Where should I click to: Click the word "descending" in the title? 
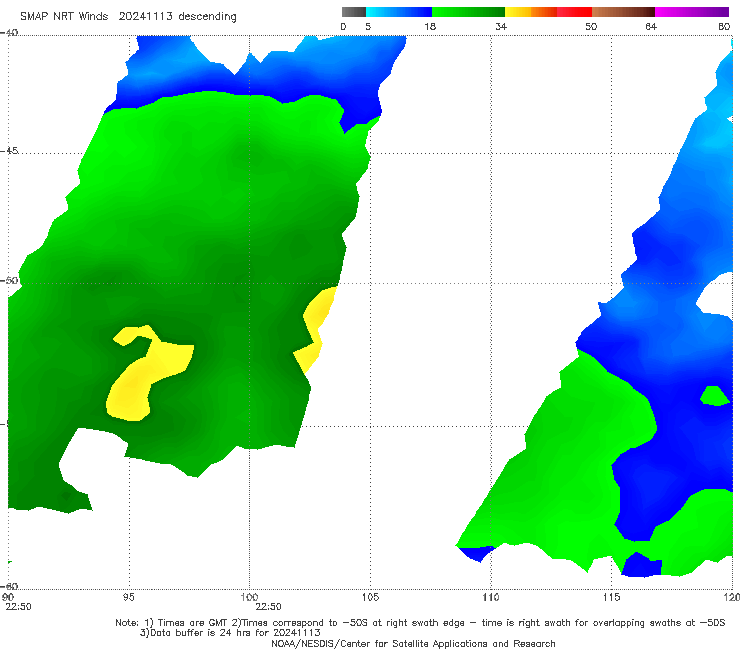pyautogui.click(x=207, y=17)
